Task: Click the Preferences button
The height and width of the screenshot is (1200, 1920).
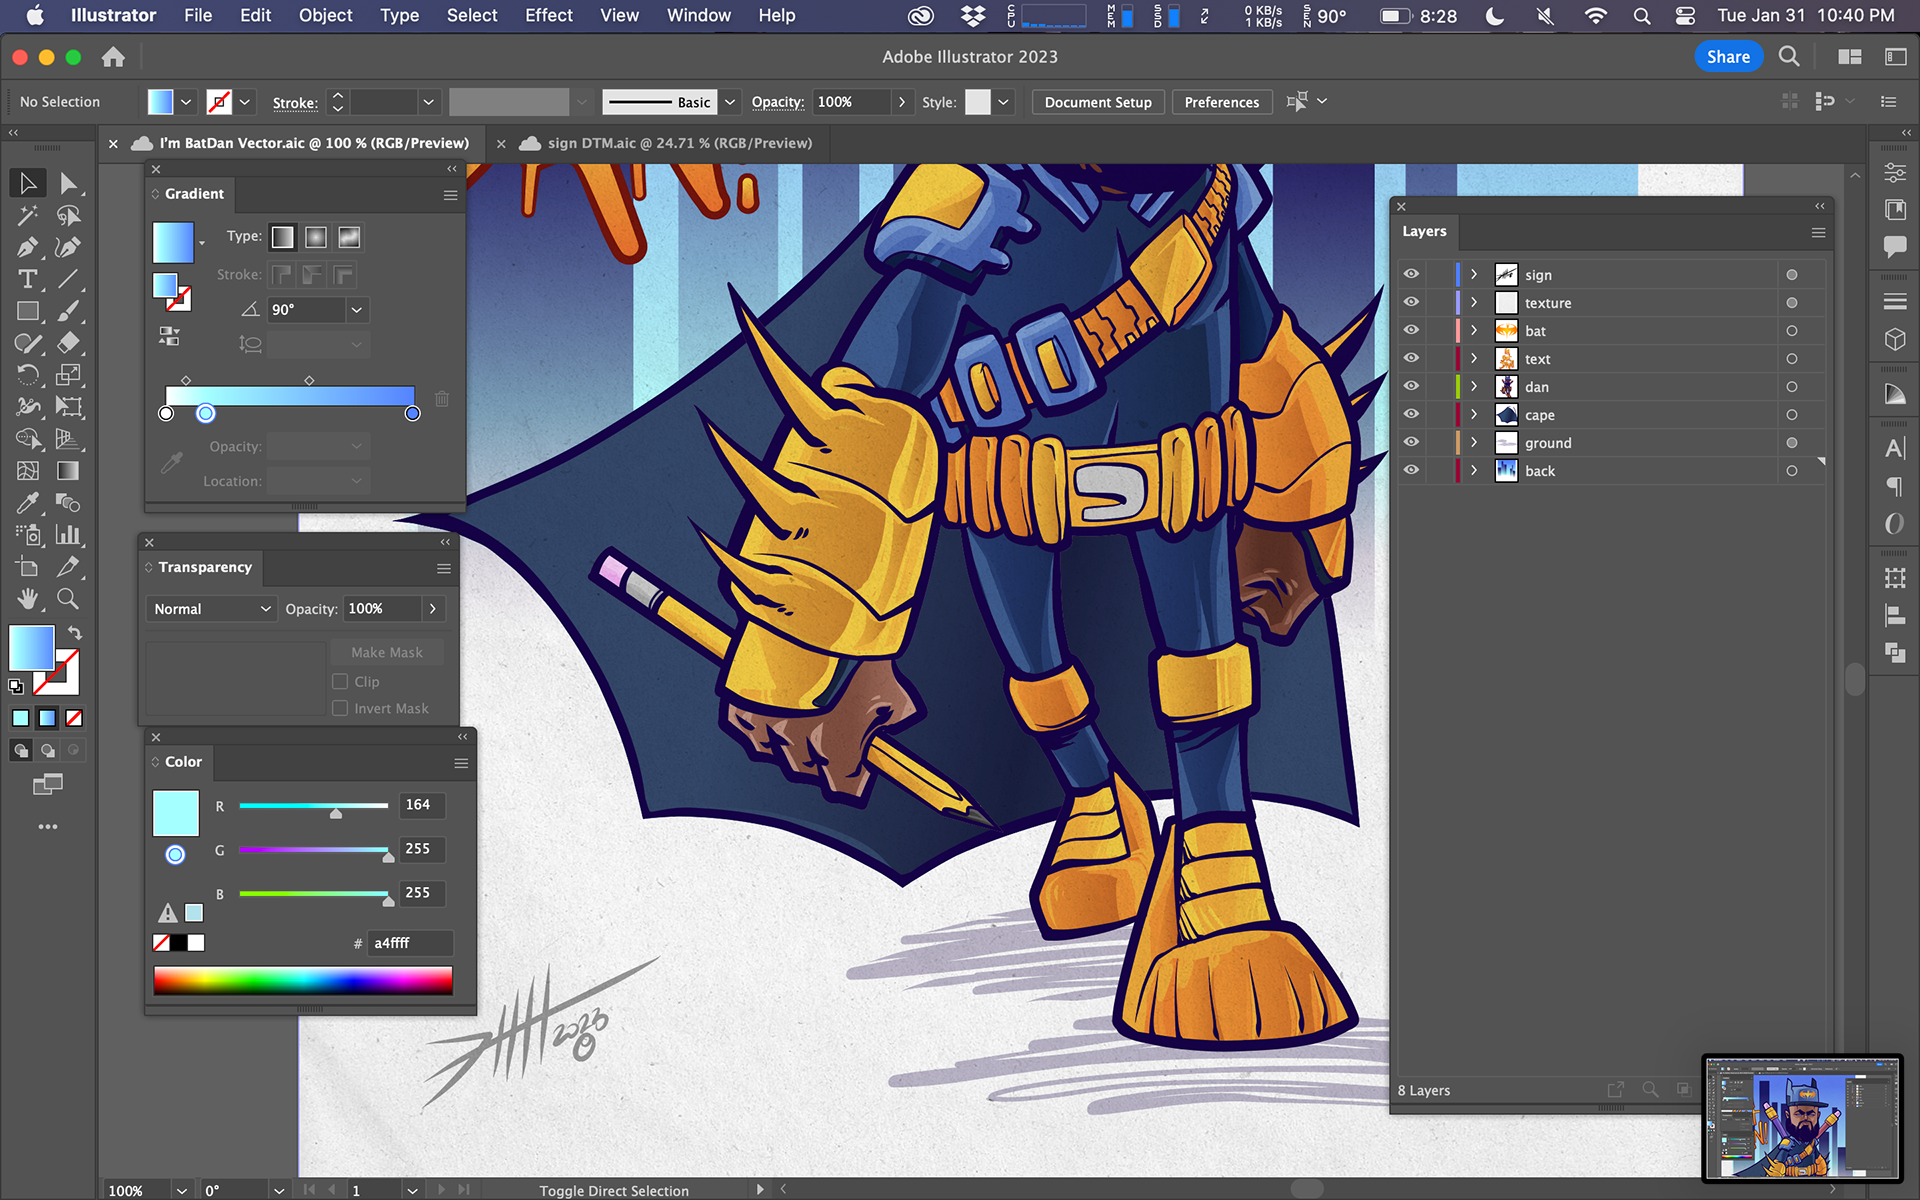Action: point(1222,102)
